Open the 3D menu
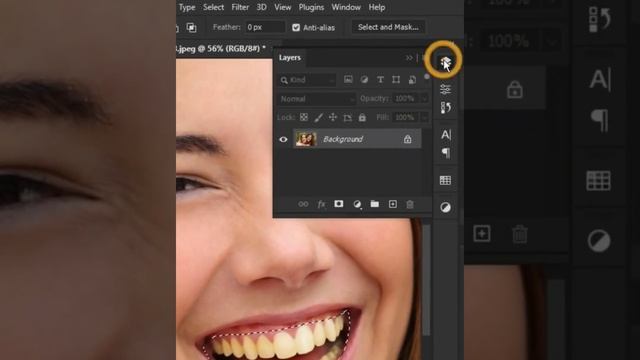The height and width of the screenshot is (360, 640). [262, 7]
